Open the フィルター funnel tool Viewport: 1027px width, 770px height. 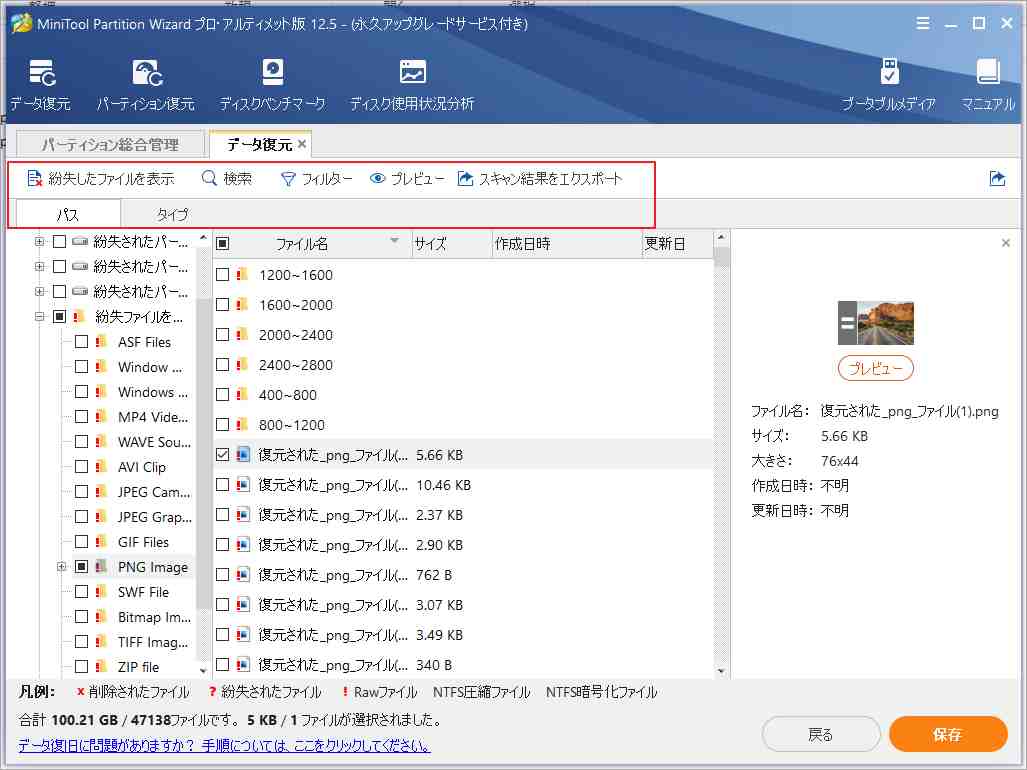[x=316, y=179]
